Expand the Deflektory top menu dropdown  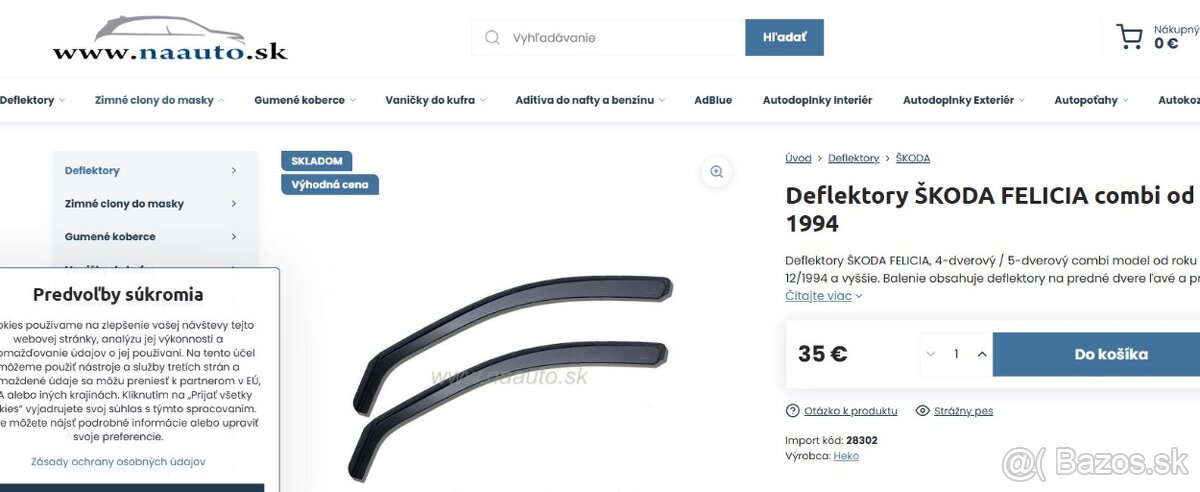pos(33,100)
